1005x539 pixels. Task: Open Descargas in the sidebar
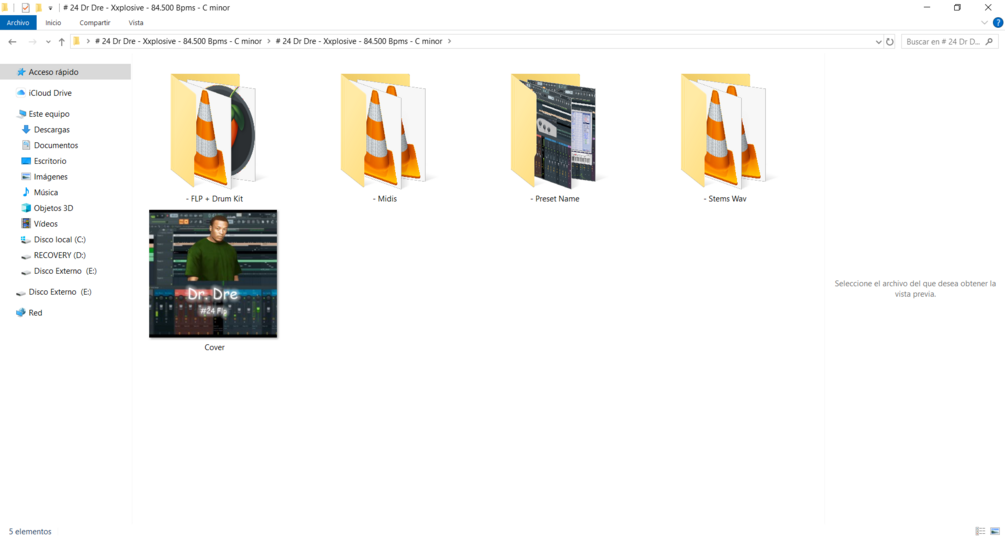point(52,129)
